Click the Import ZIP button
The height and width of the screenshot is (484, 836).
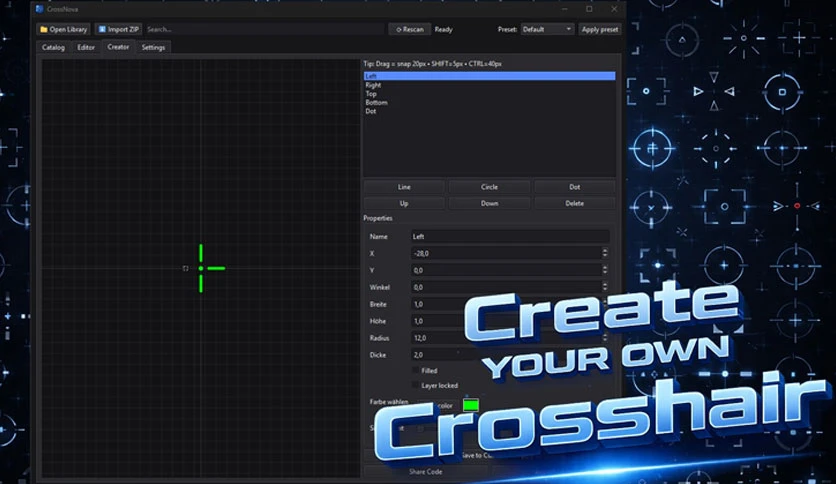(x=118, y=29)
